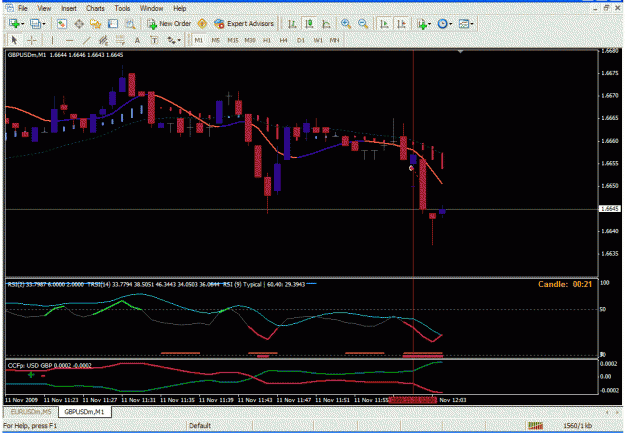Zoom out of the chart
The image size is (625, 433).
pos(363,24)
